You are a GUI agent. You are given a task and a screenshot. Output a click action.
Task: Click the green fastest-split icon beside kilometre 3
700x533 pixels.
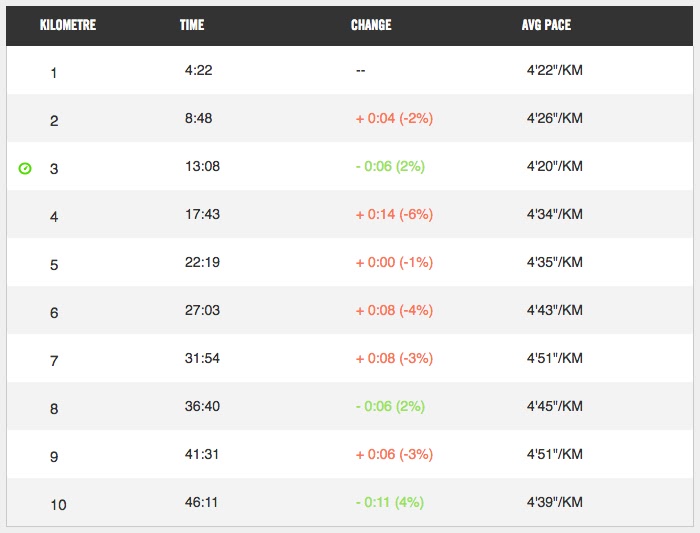25,168
